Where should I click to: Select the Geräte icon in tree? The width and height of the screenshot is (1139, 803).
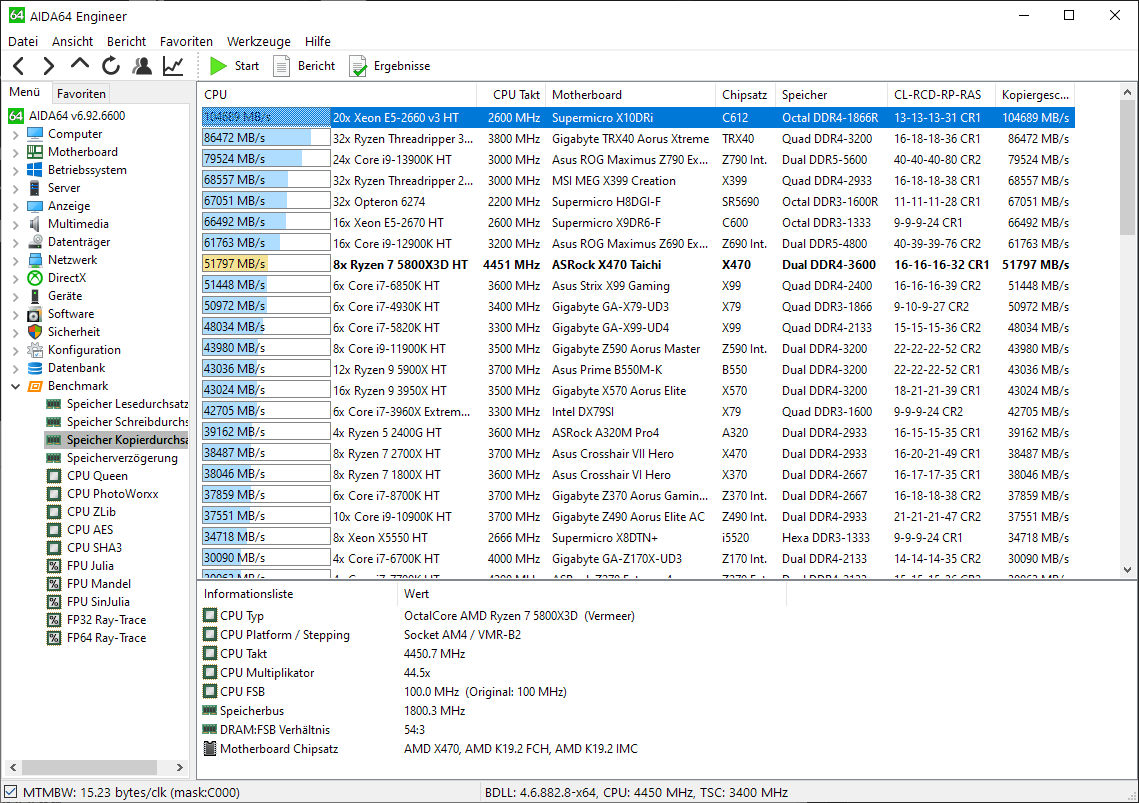pos(35,296)
